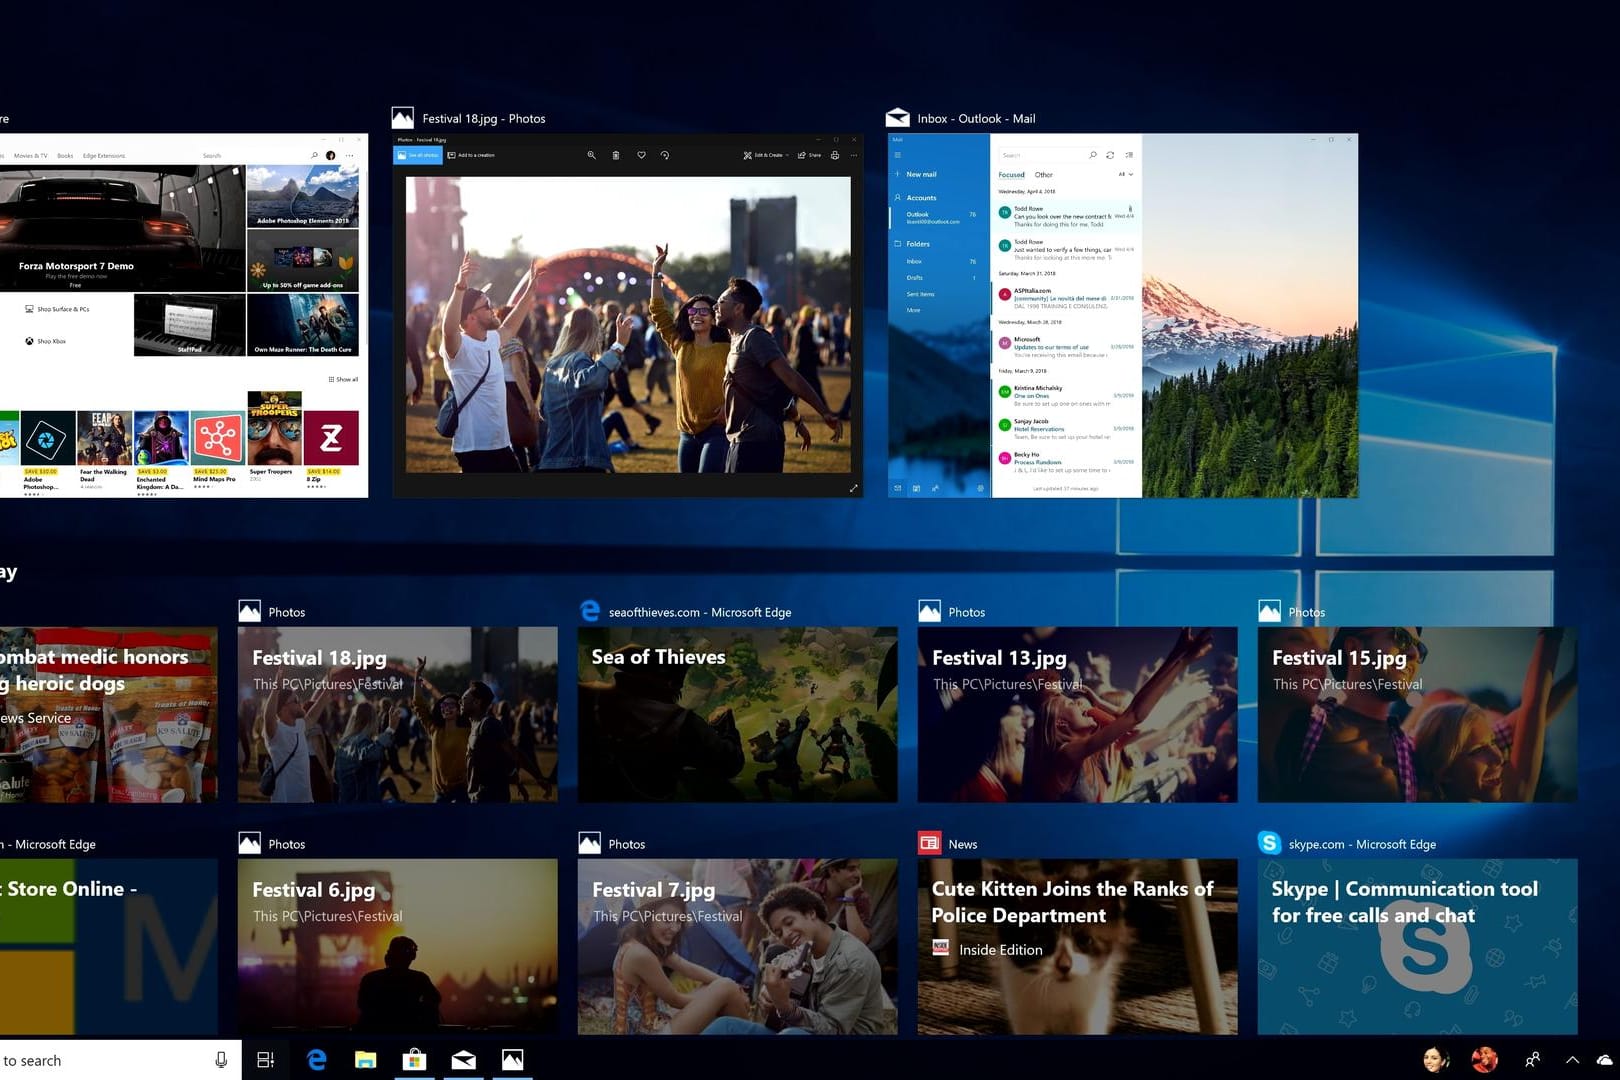Open the Mail app taskbar icon

click(463, 1060)
